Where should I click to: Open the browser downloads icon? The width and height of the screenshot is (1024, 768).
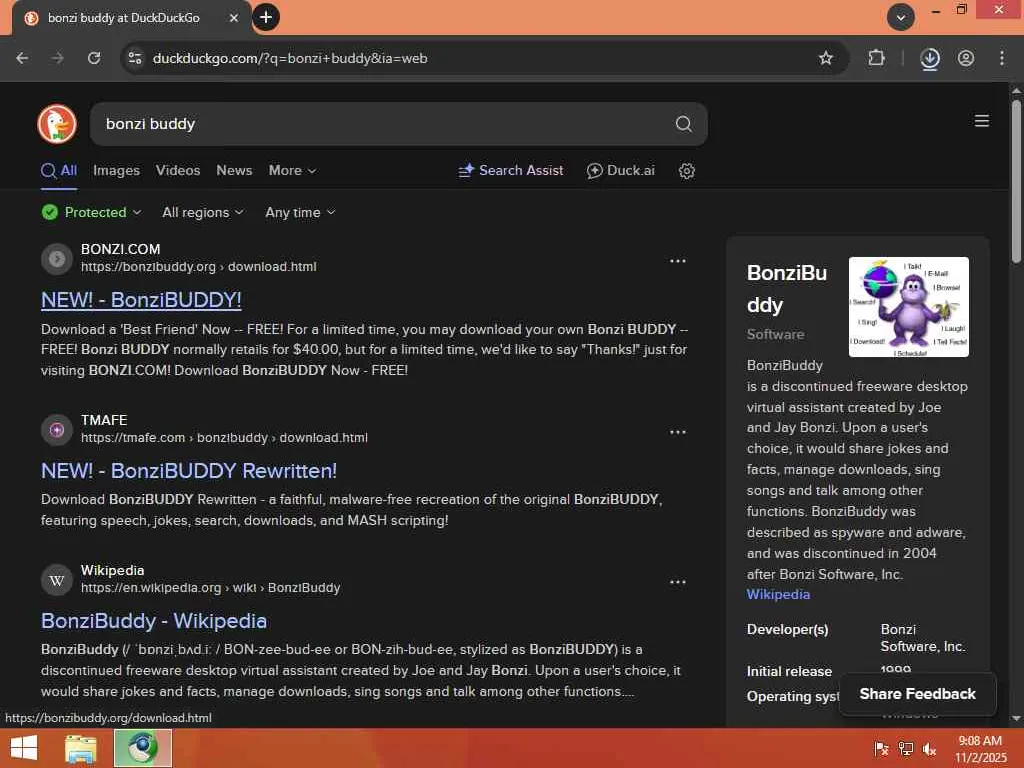[x=929, y=59]
